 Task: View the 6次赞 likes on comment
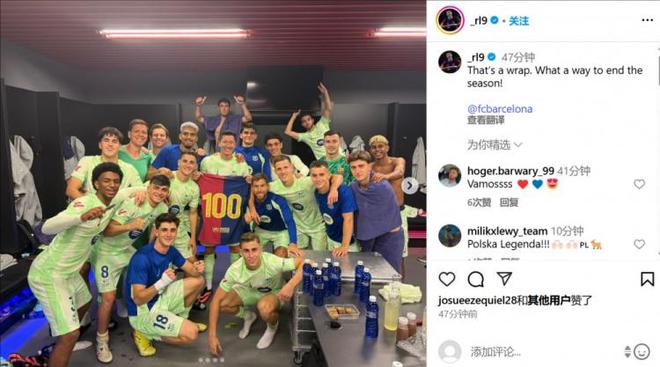(x=479, y=202)
